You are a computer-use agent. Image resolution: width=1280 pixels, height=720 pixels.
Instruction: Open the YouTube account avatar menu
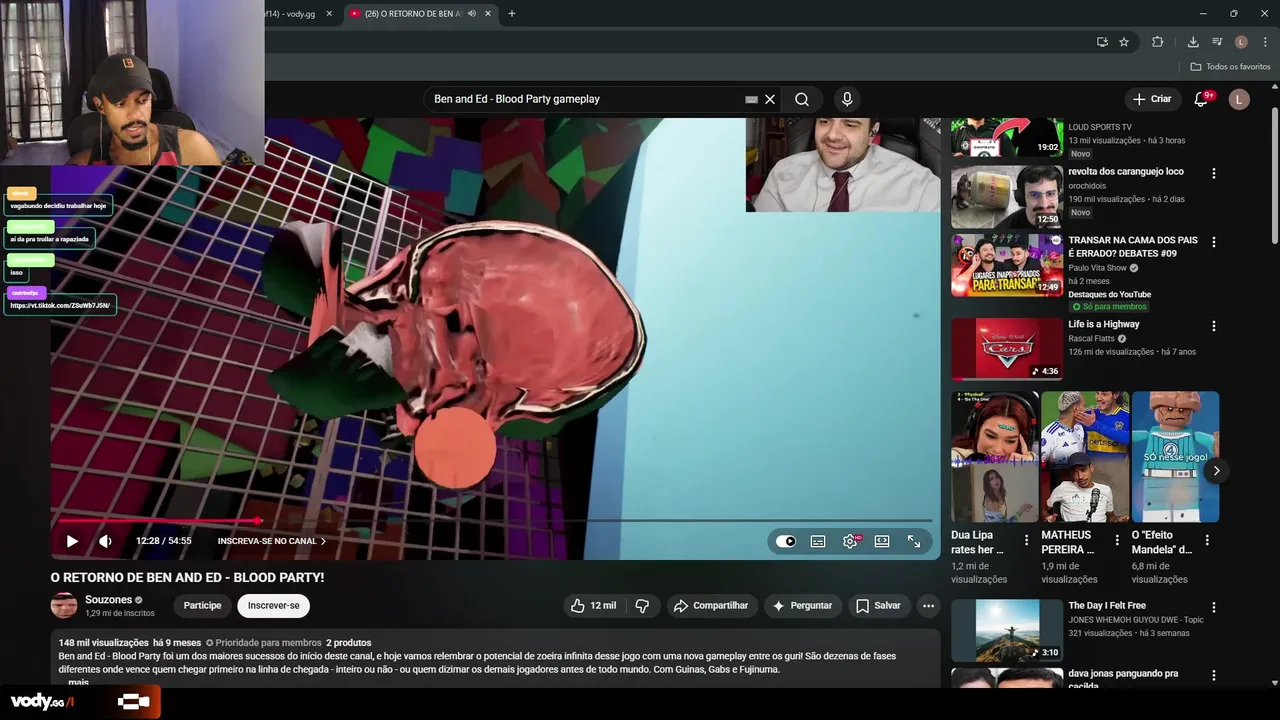pos(1239,99)
